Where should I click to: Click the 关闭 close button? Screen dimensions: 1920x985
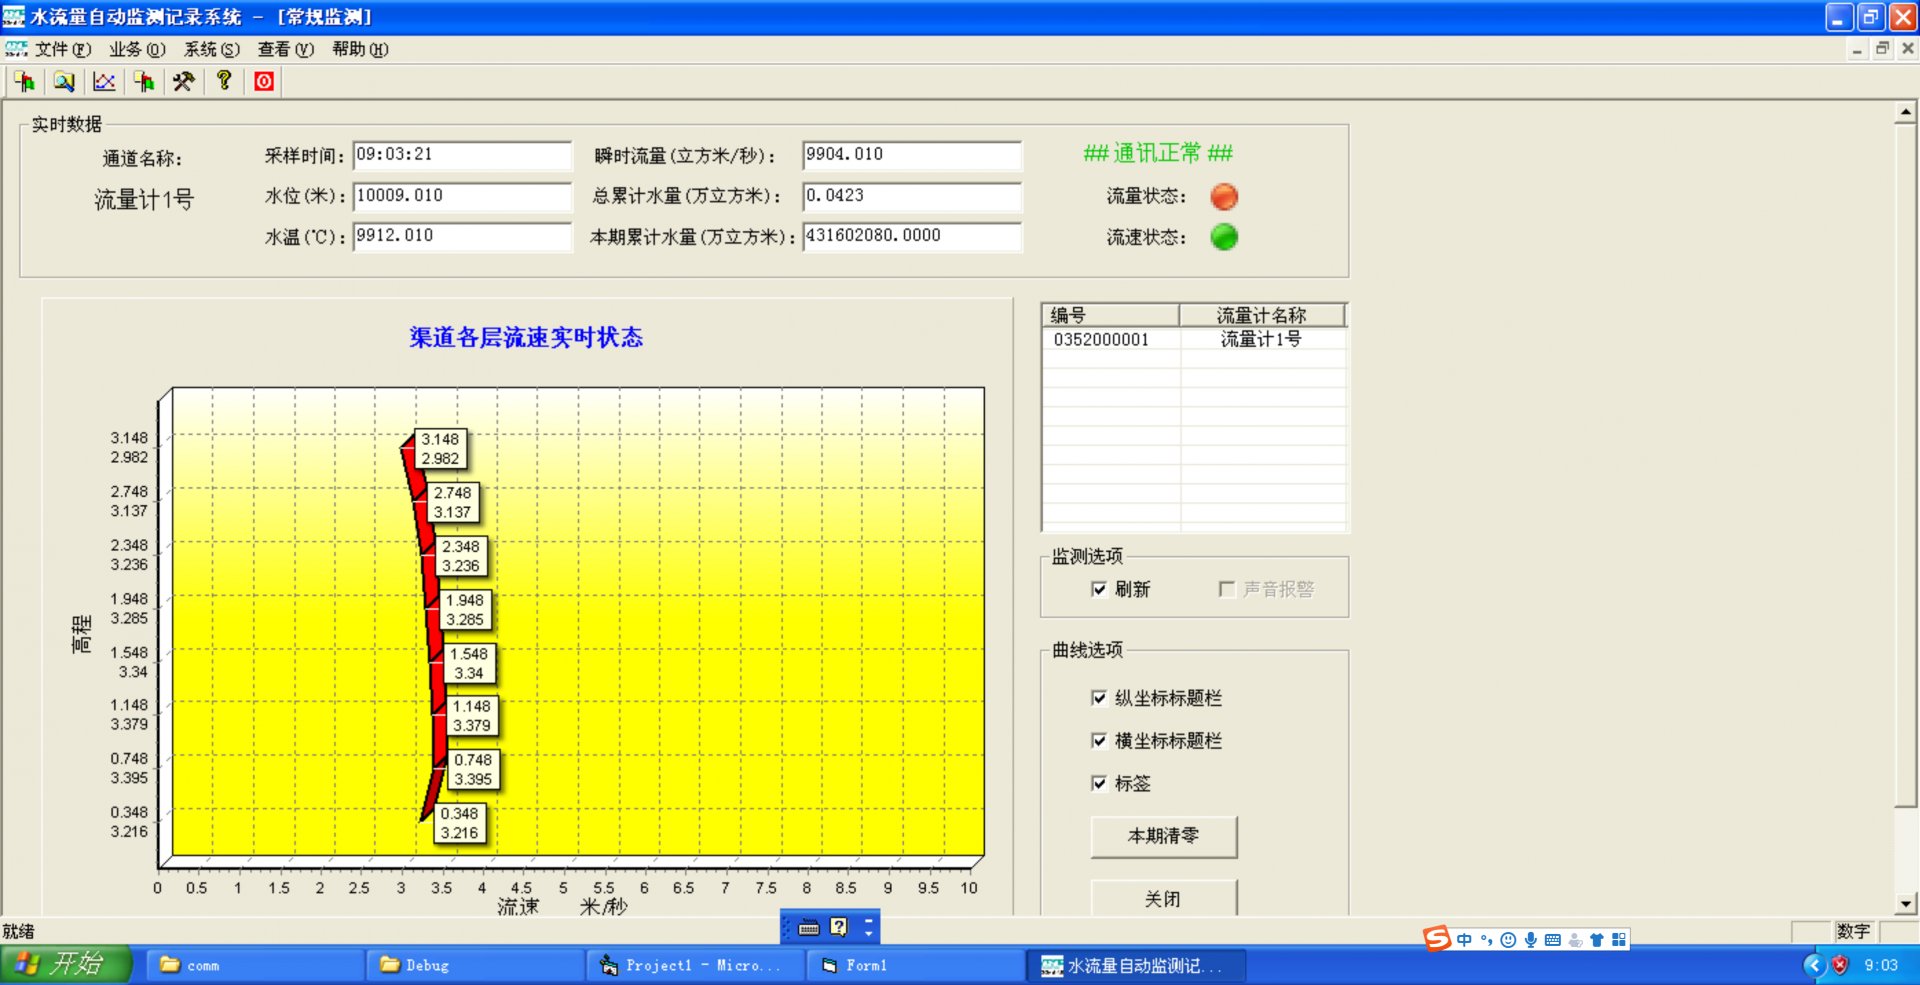tap(1164, 898)
